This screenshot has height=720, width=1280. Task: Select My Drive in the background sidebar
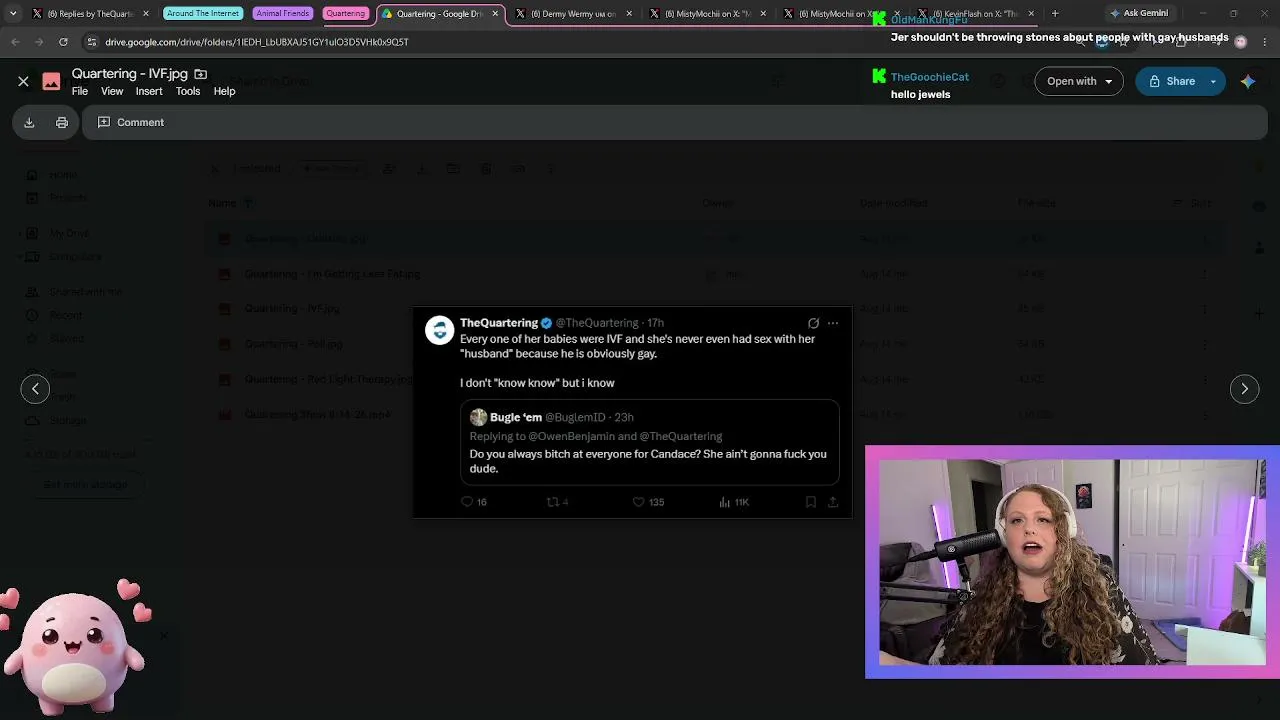tap(69, 233)
